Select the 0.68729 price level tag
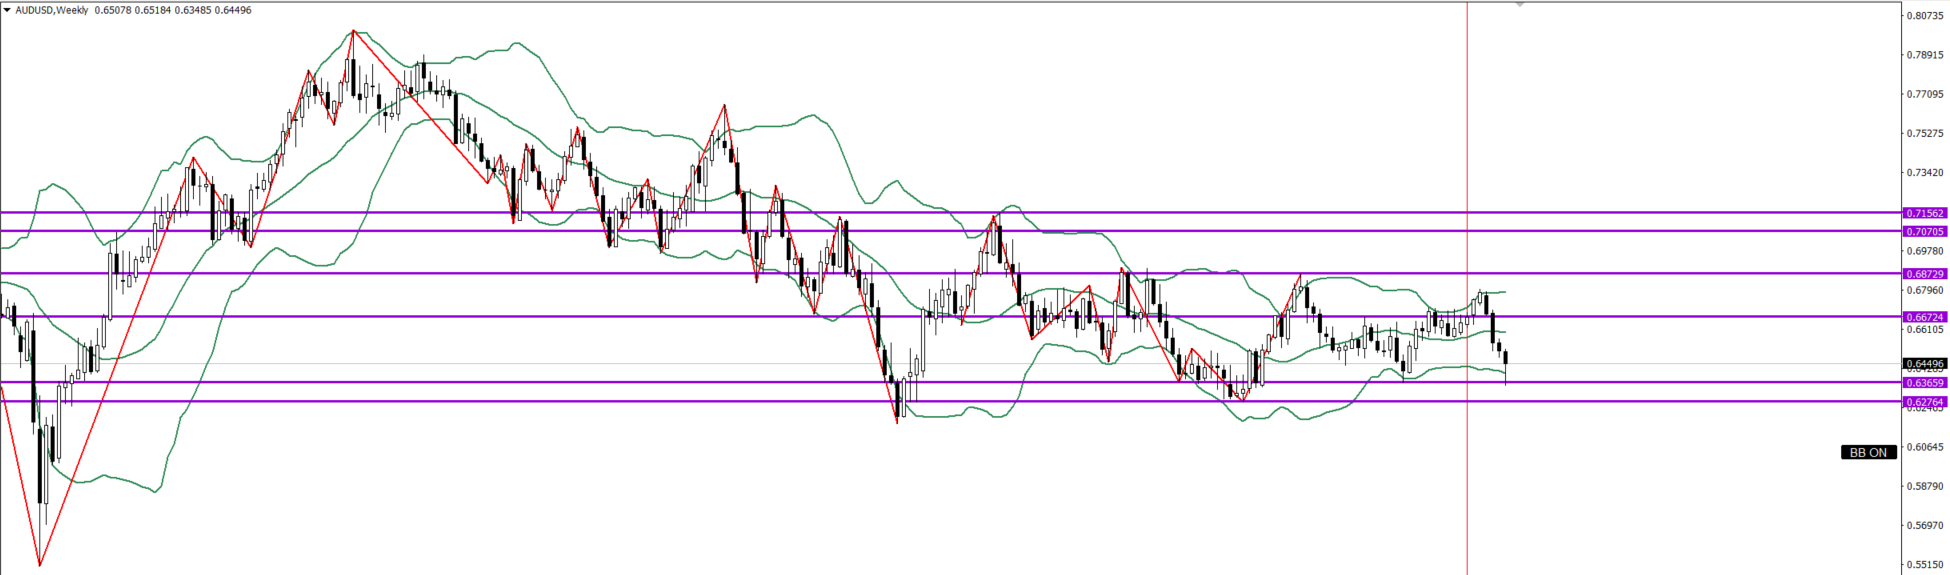 (1924, 274)
